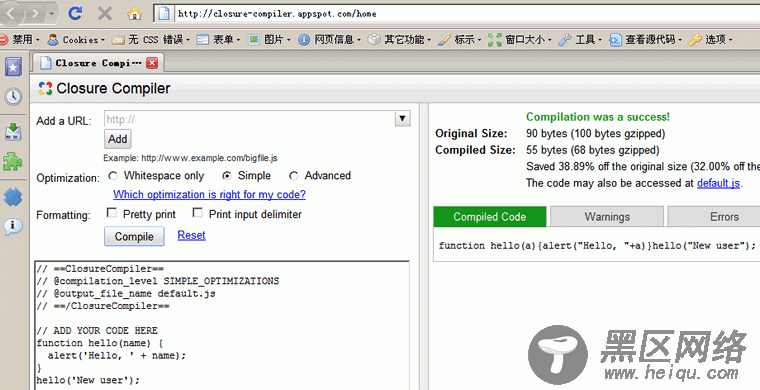
Task: Enable the Pretty print checkbox
Action: 111,213
